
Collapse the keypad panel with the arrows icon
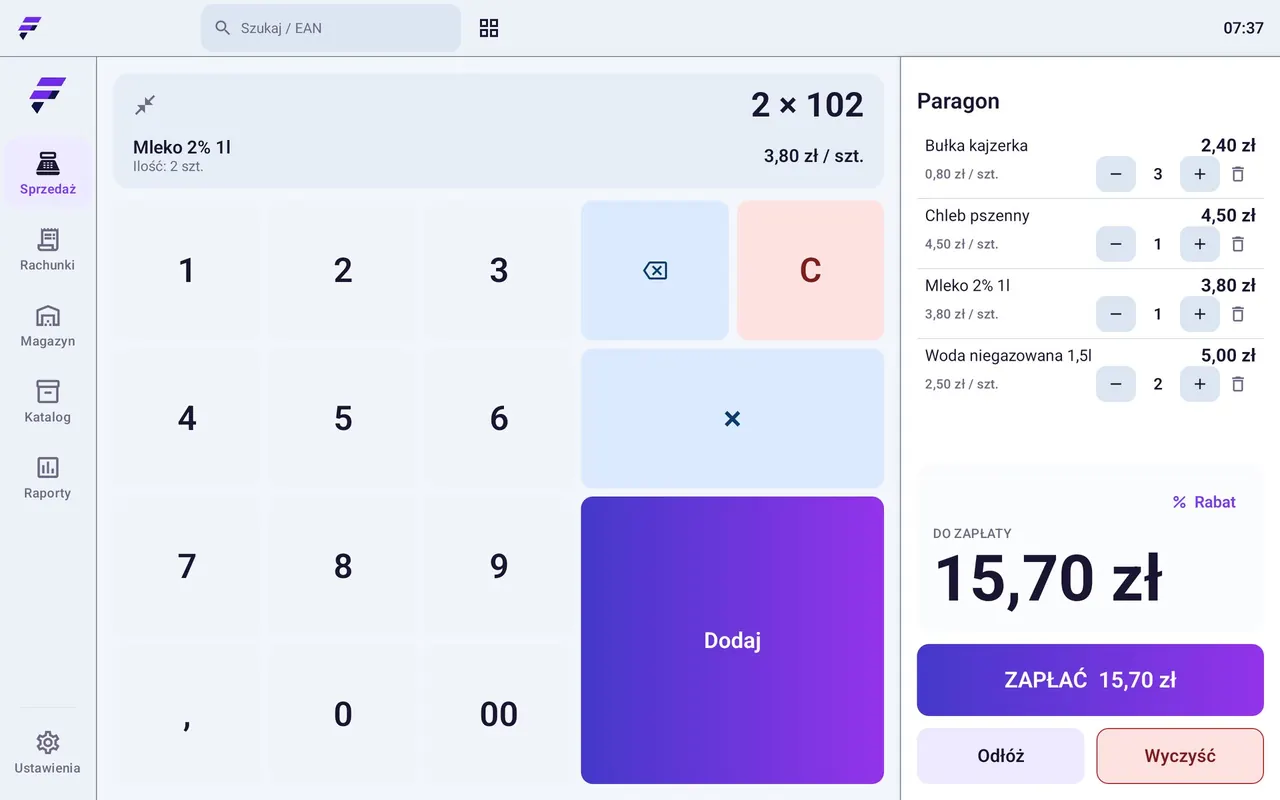[145, 105]
